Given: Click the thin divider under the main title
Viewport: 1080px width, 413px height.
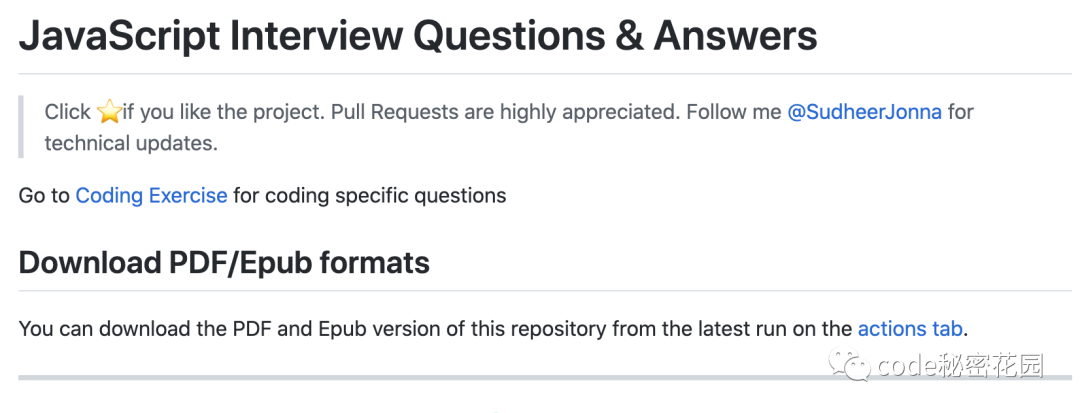Looking at the screenshot, I should 545,73.
